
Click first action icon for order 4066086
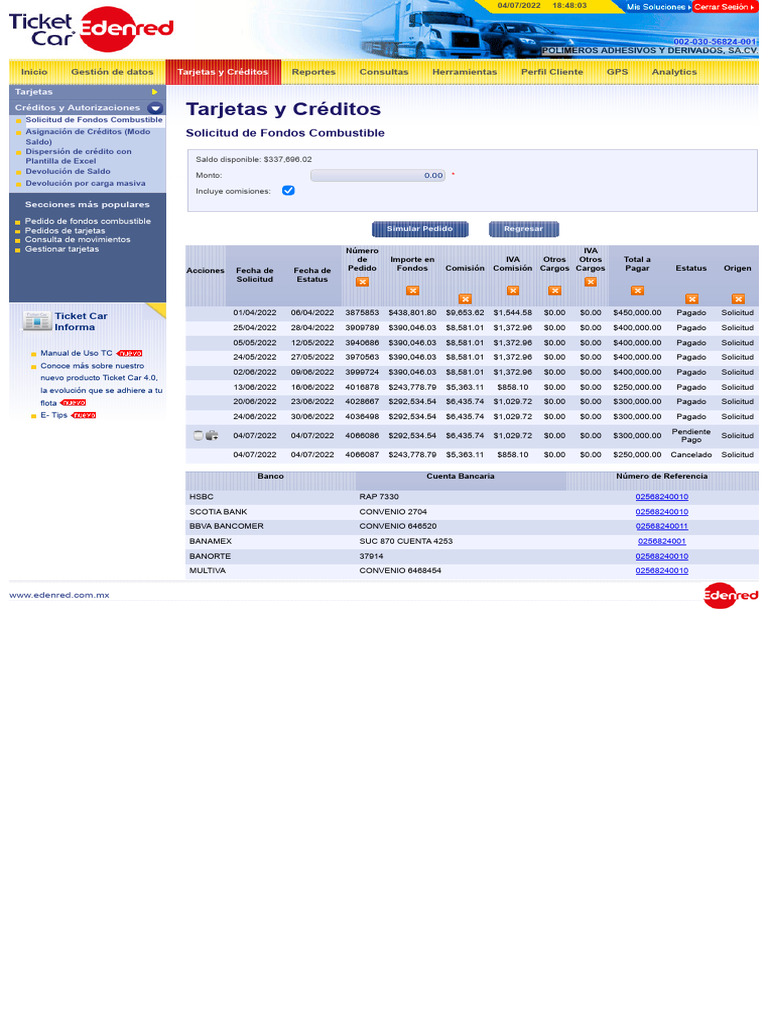click(199, 436)
